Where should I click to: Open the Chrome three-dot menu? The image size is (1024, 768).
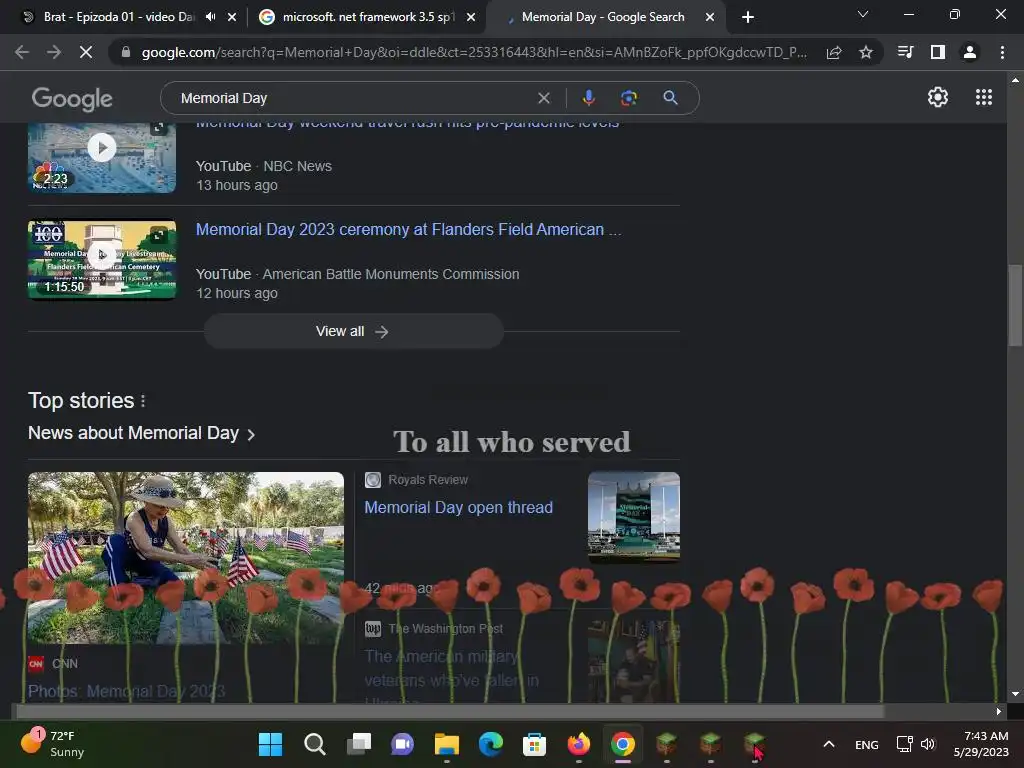click(1002, 52)
